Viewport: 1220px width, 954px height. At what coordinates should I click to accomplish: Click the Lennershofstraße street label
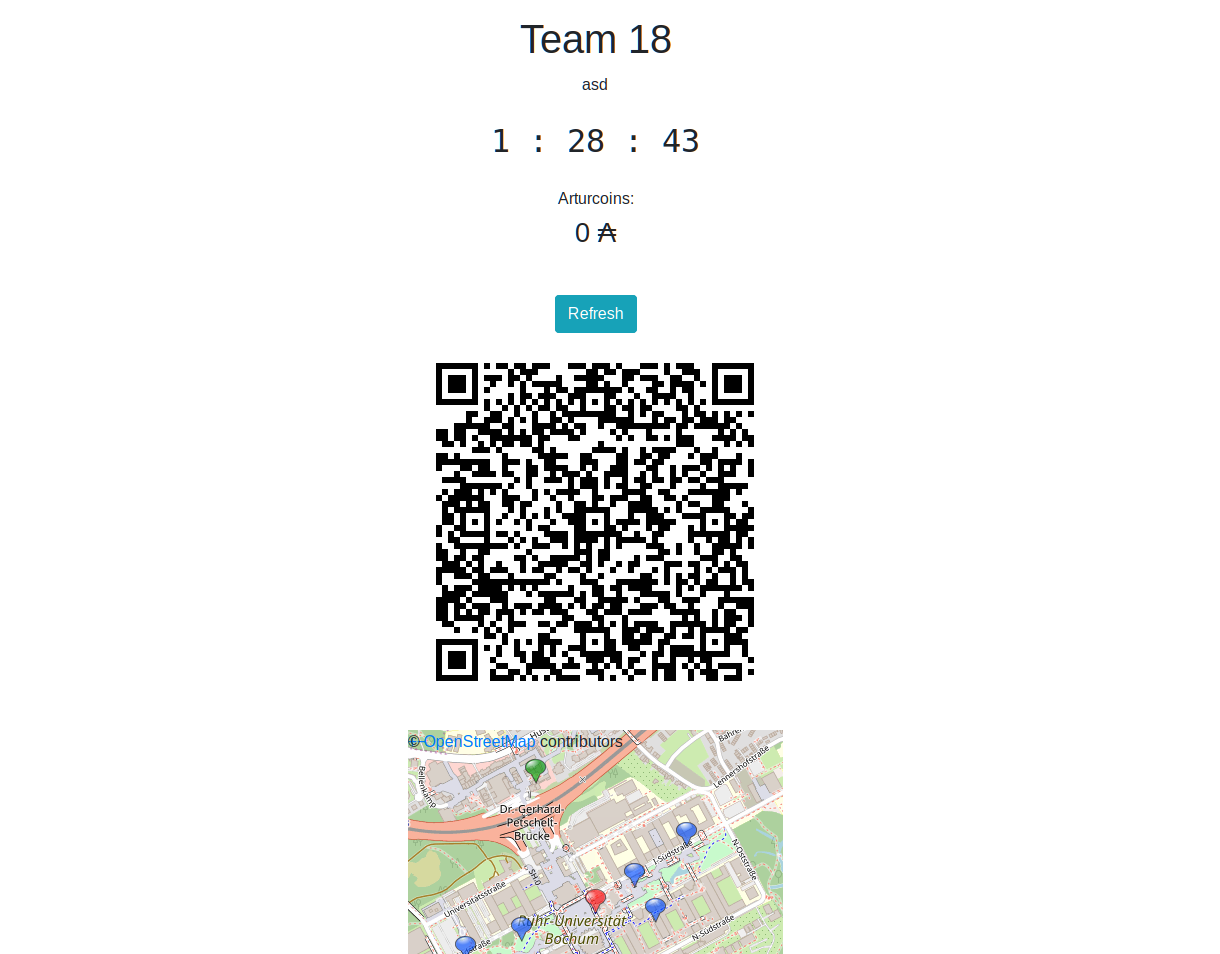point(742,765)
